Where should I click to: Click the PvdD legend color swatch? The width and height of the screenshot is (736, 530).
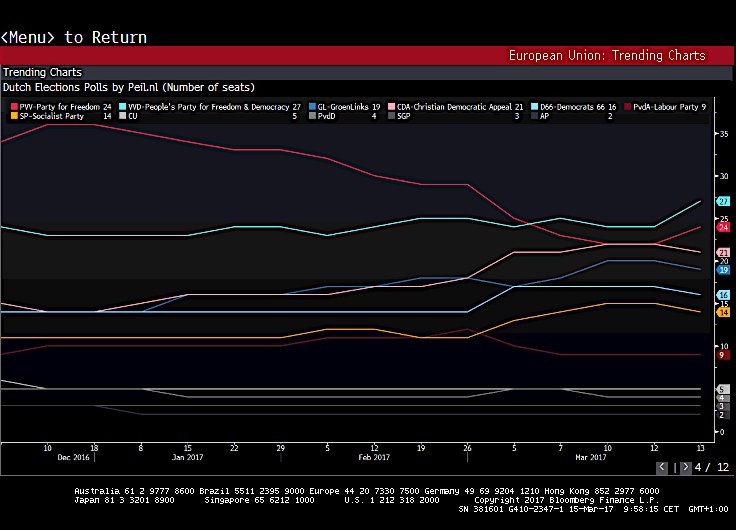tap(312, 116)
